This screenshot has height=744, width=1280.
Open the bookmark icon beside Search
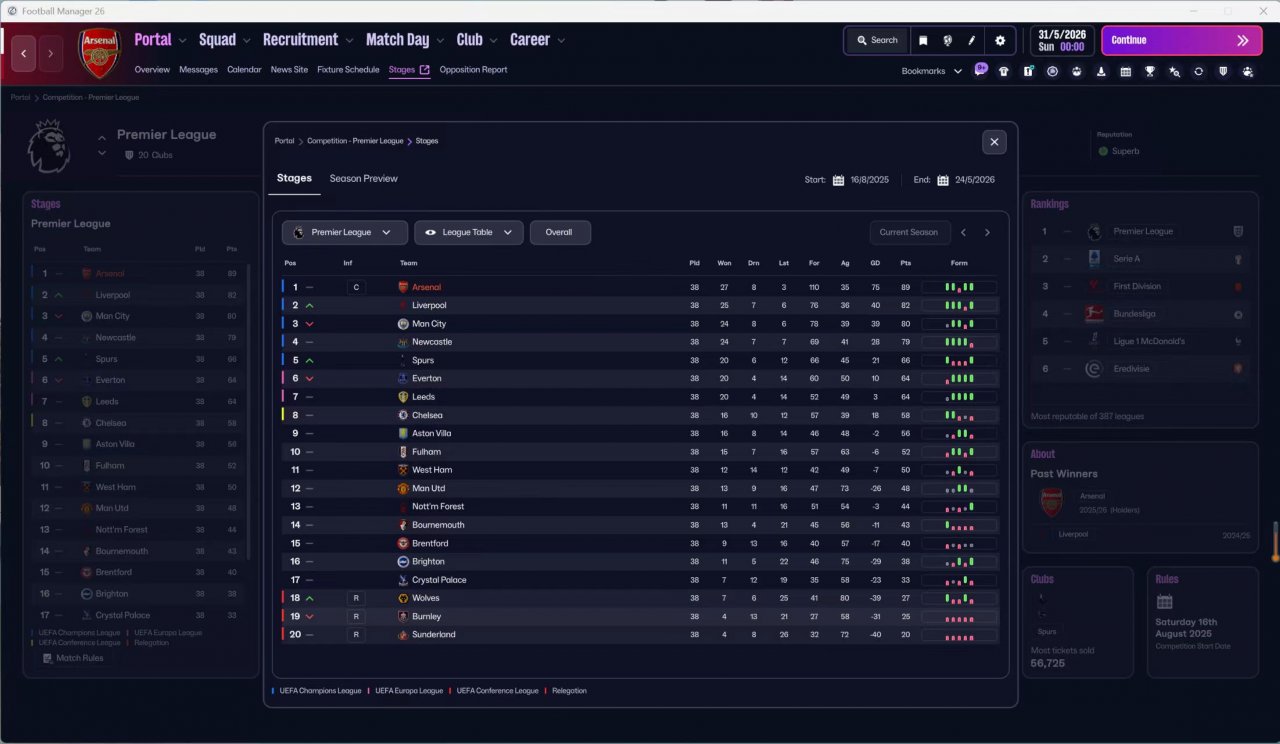click(923, 41)
